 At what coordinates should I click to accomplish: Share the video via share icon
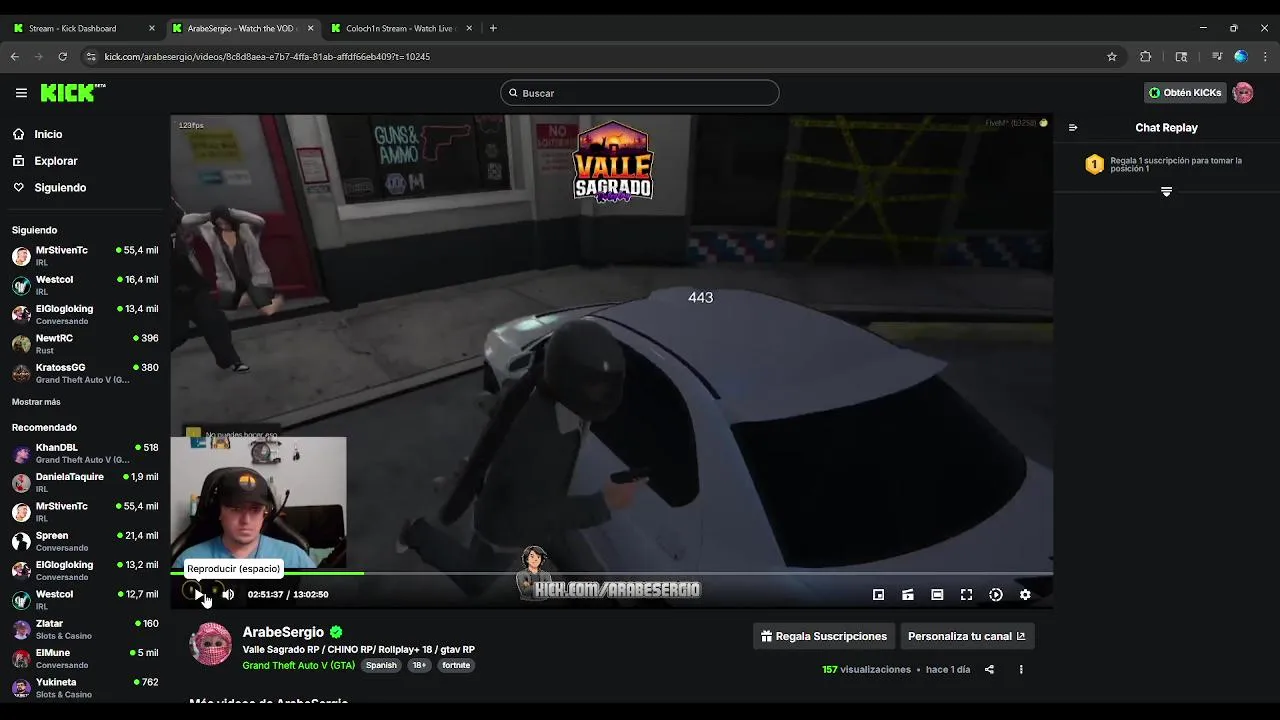(x=989, y=669)
